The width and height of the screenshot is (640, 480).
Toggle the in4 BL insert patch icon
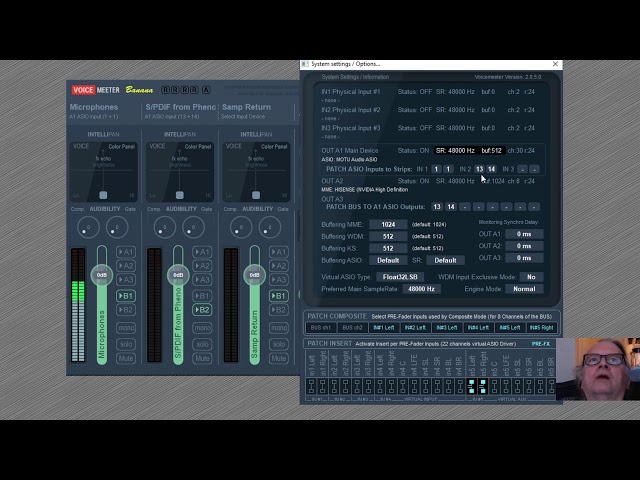[x=448, y=386]
